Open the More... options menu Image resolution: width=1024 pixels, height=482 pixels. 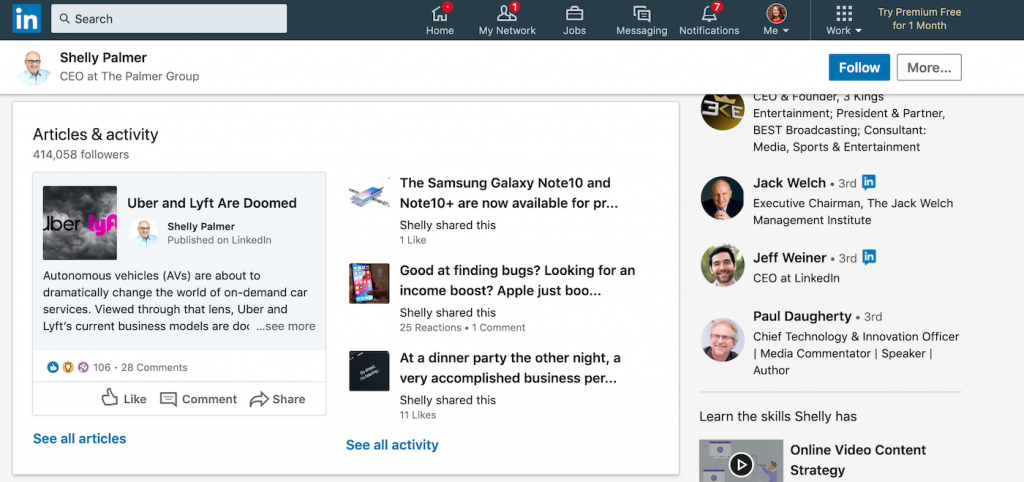pyautogui.click(x=929, y=67)
